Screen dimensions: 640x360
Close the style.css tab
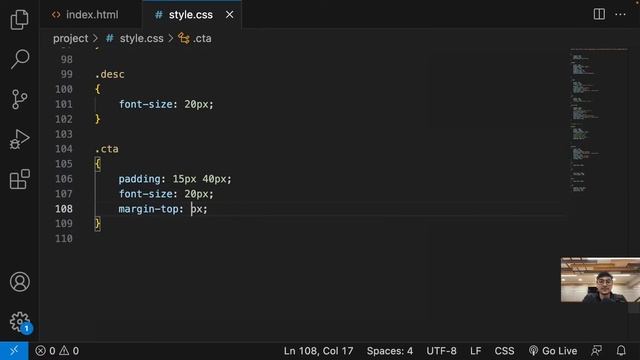tap(229, 15)
